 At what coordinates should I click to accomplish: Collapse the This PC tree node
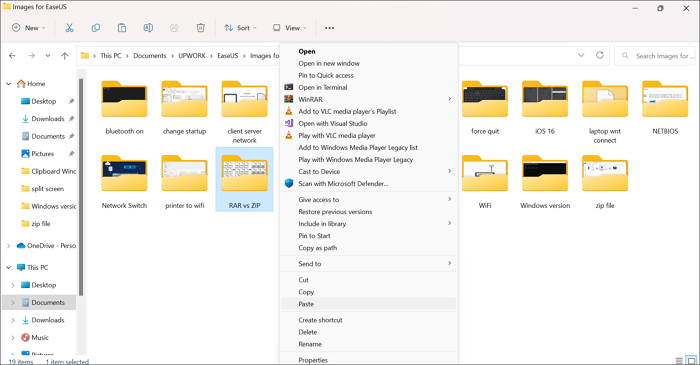click(8, 267)
